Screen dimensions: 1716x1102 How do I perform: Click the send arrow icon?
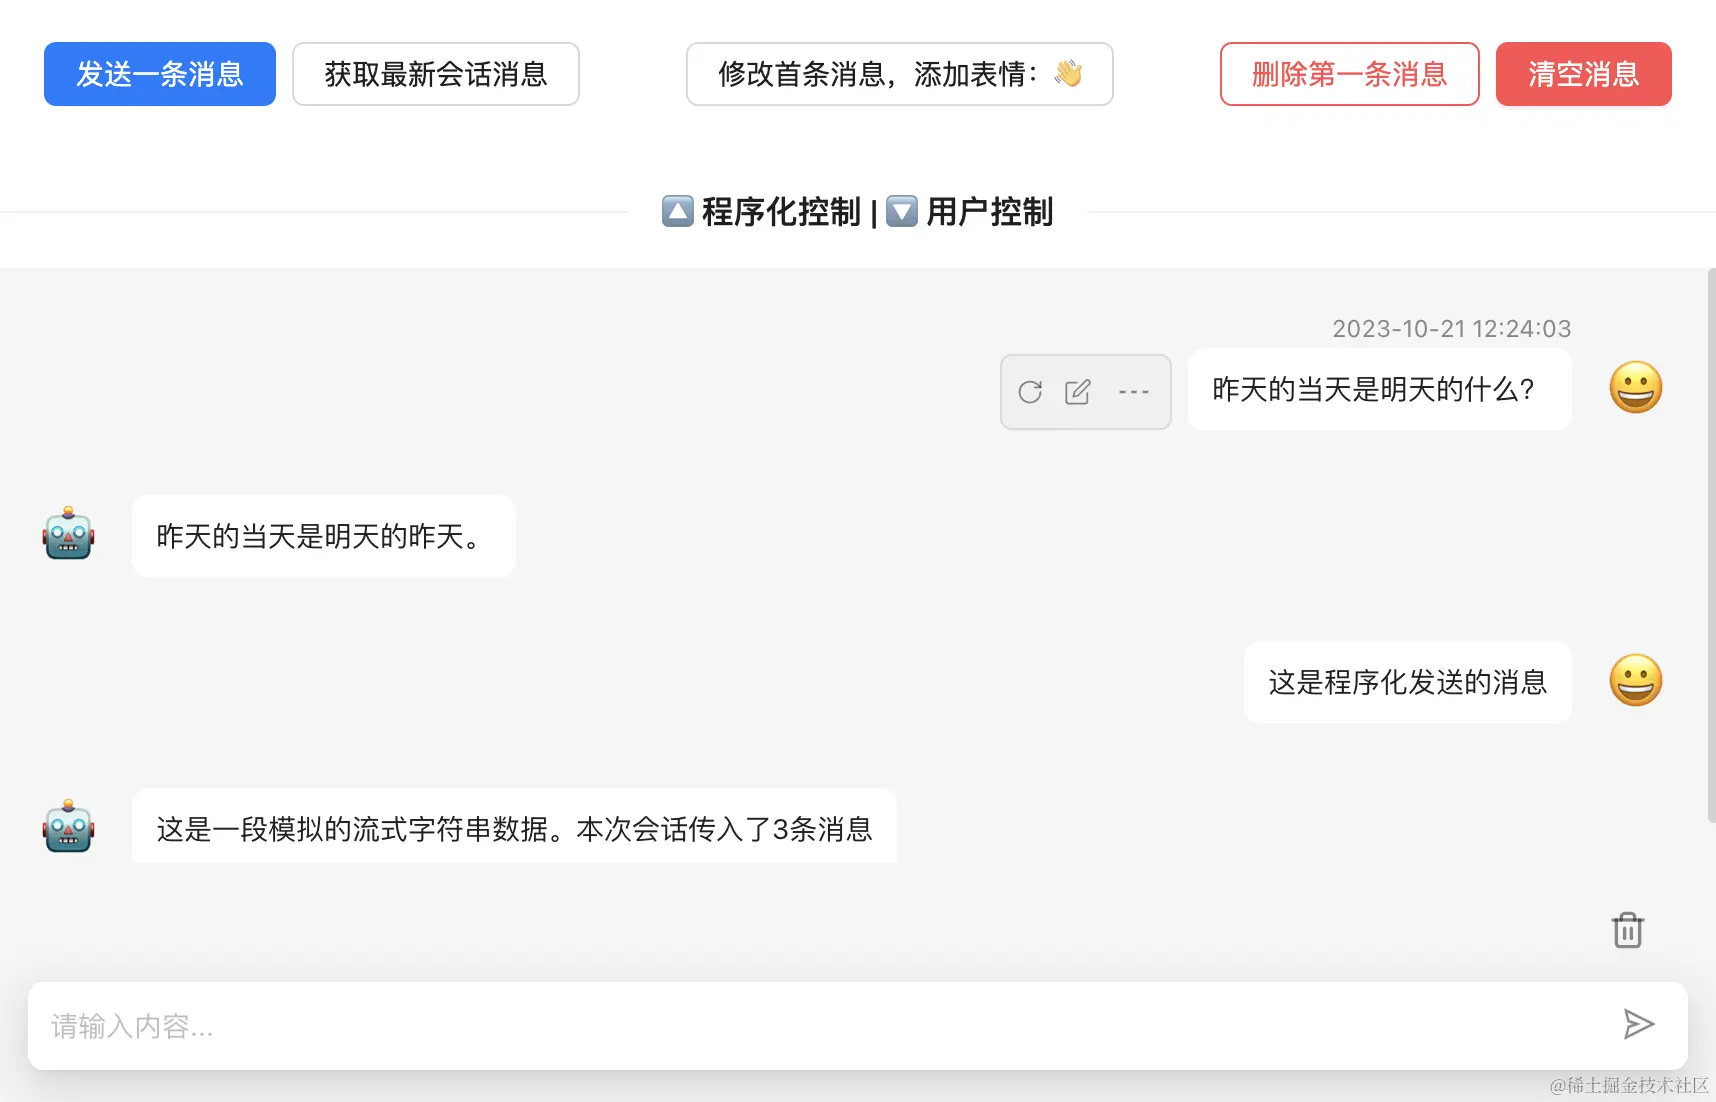(x=1638, y=1024)
